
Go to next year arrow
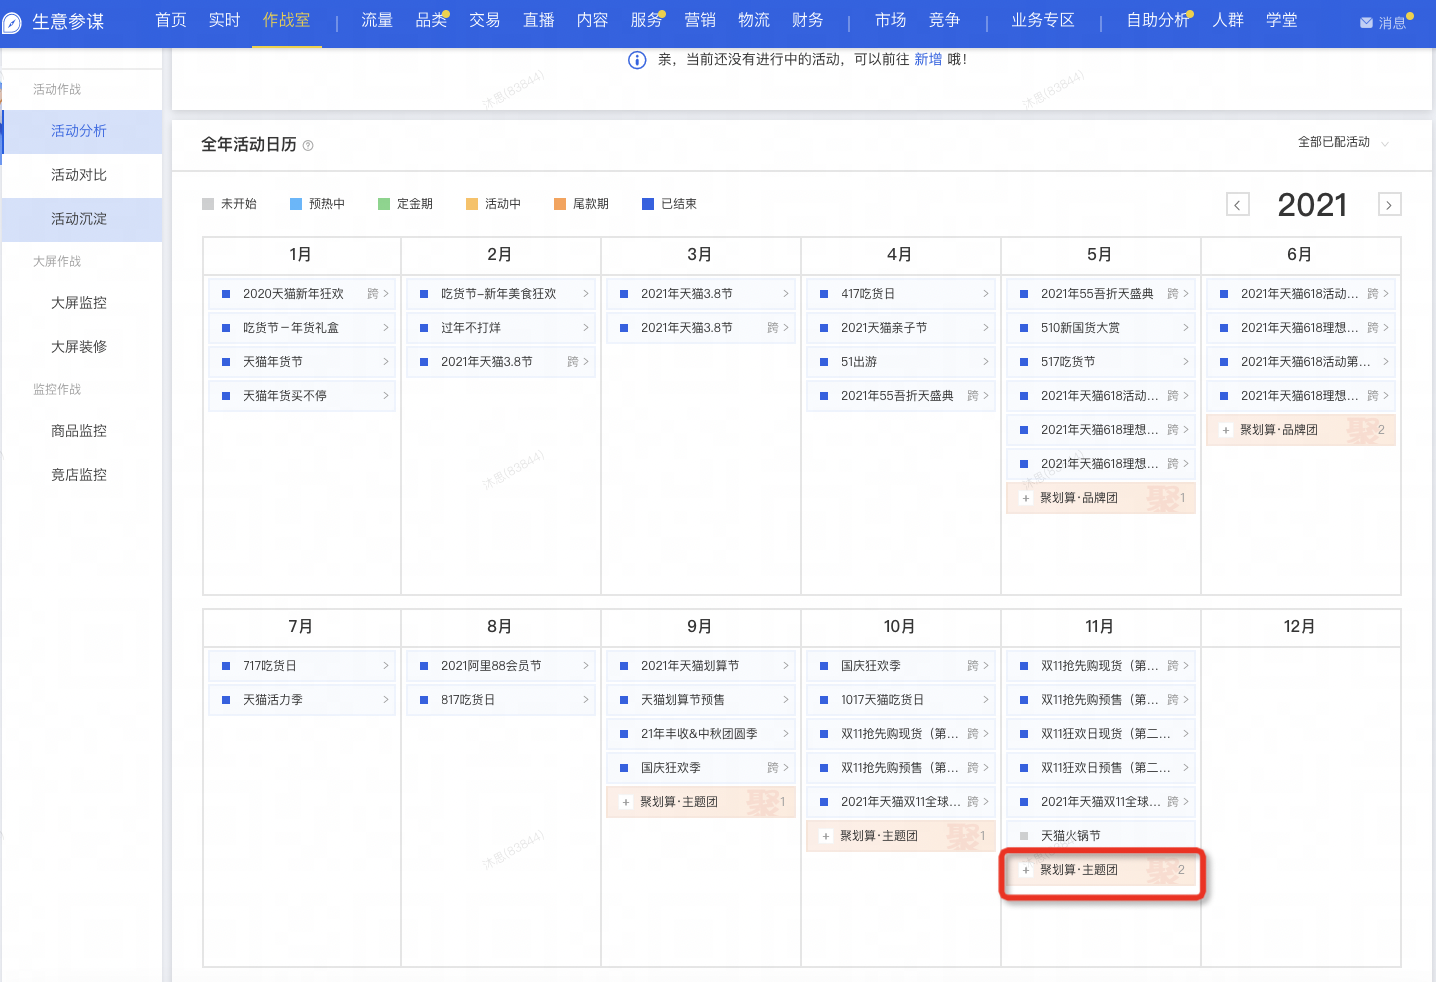1389,204
